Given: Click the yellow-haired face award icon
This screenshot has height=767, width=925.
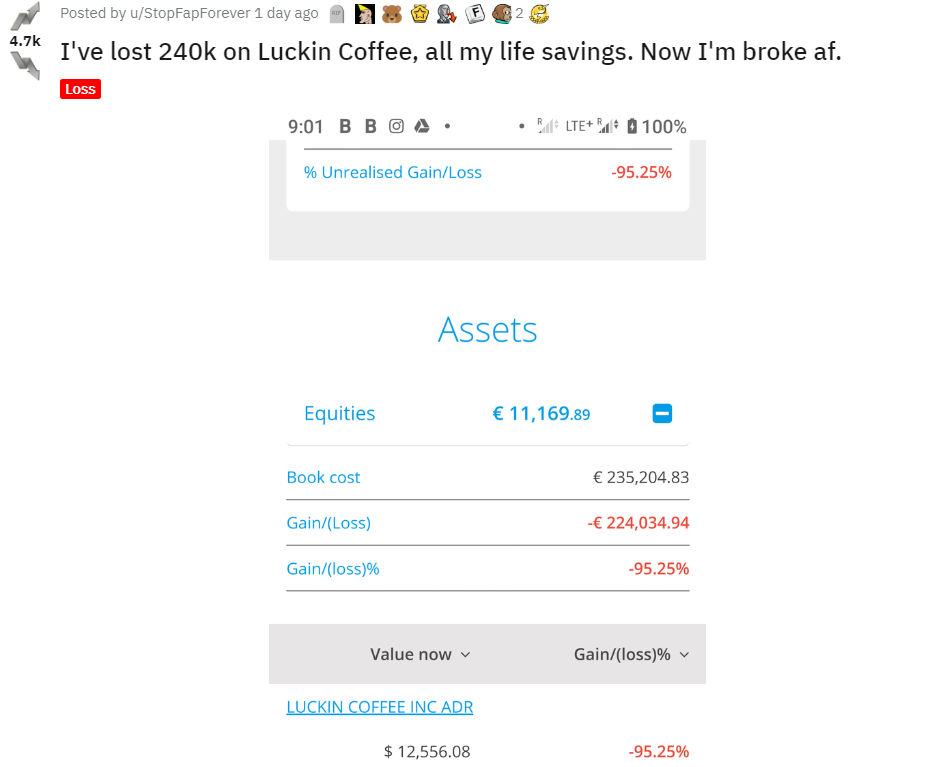Looking at the screenshot, I should click(x=365, y=14).
